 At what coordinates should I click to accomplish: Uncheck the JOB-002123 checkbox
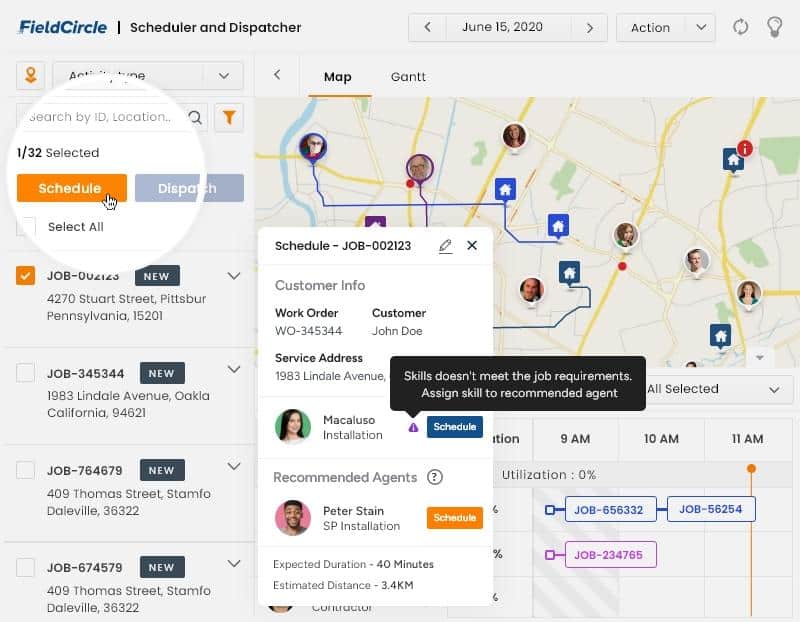(x=26, y=276)
